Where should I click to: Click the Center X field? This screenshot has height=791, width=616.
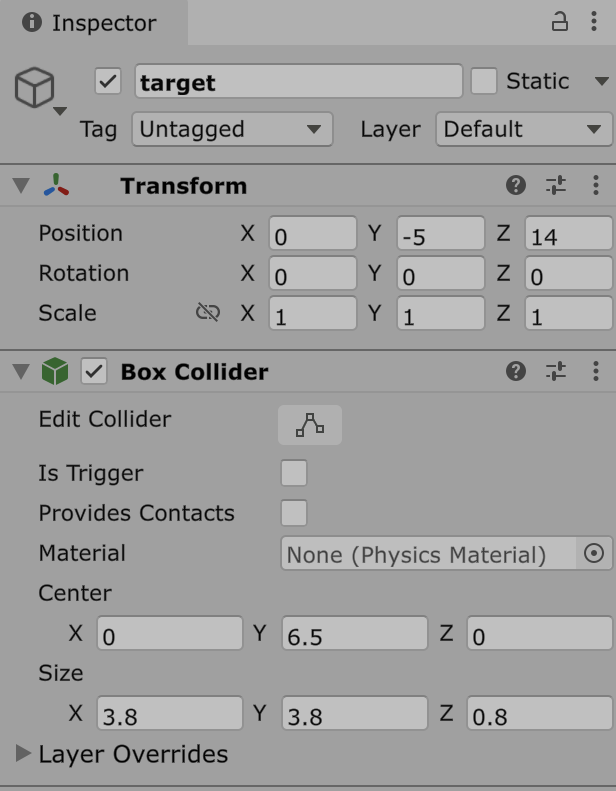[x=170, y=633]
